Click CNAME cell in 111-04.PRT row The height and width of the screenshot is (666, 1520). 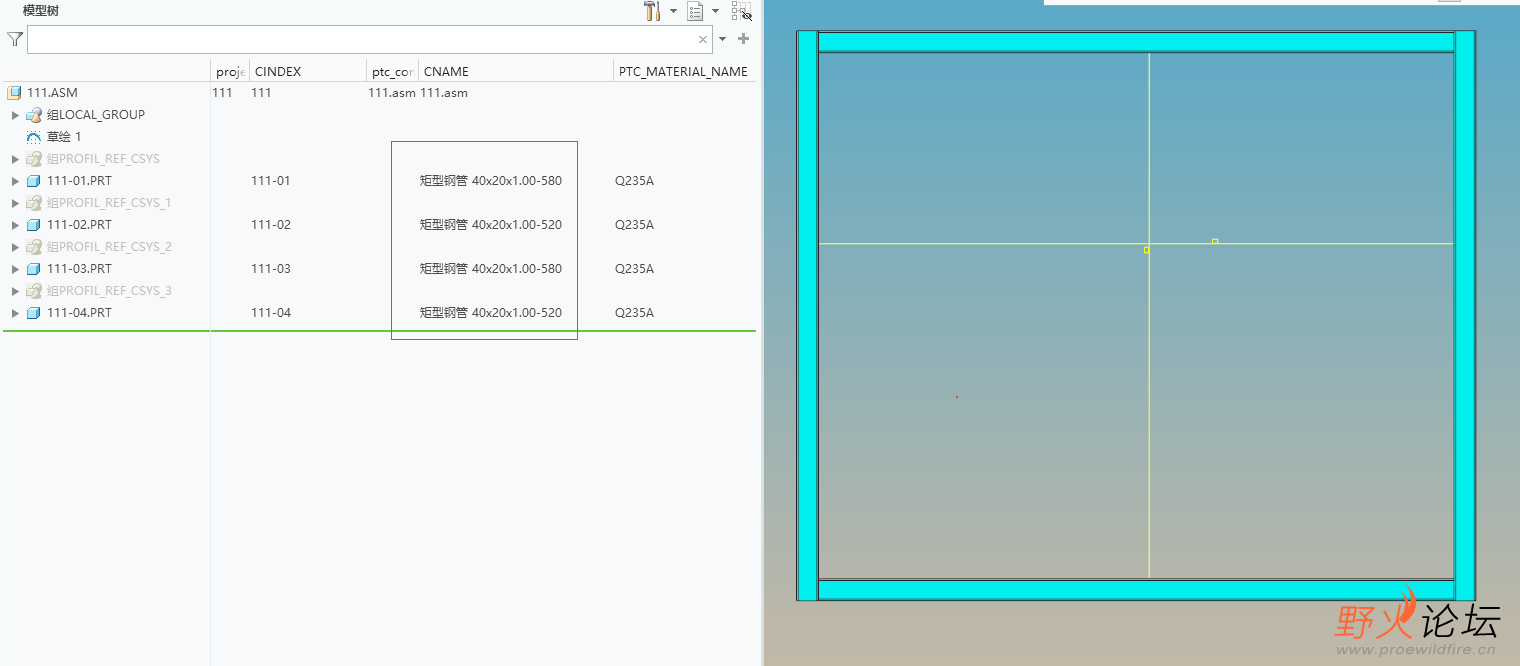[491, 313]
